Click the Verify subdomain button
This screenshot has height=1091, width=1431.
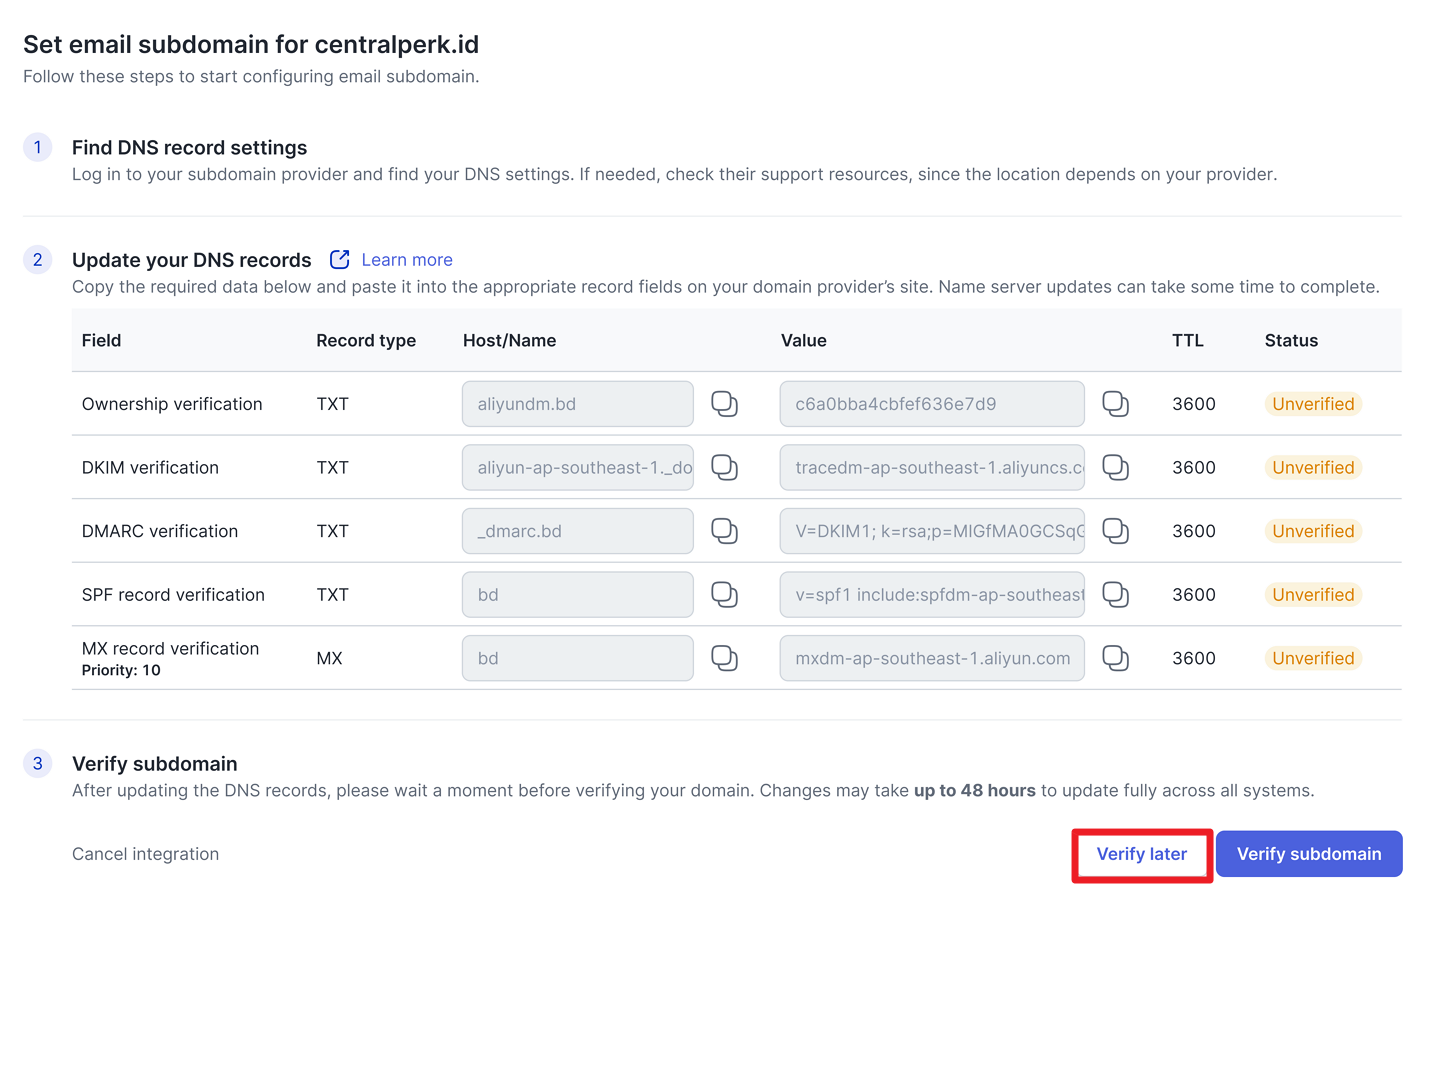click(1308, 854)
